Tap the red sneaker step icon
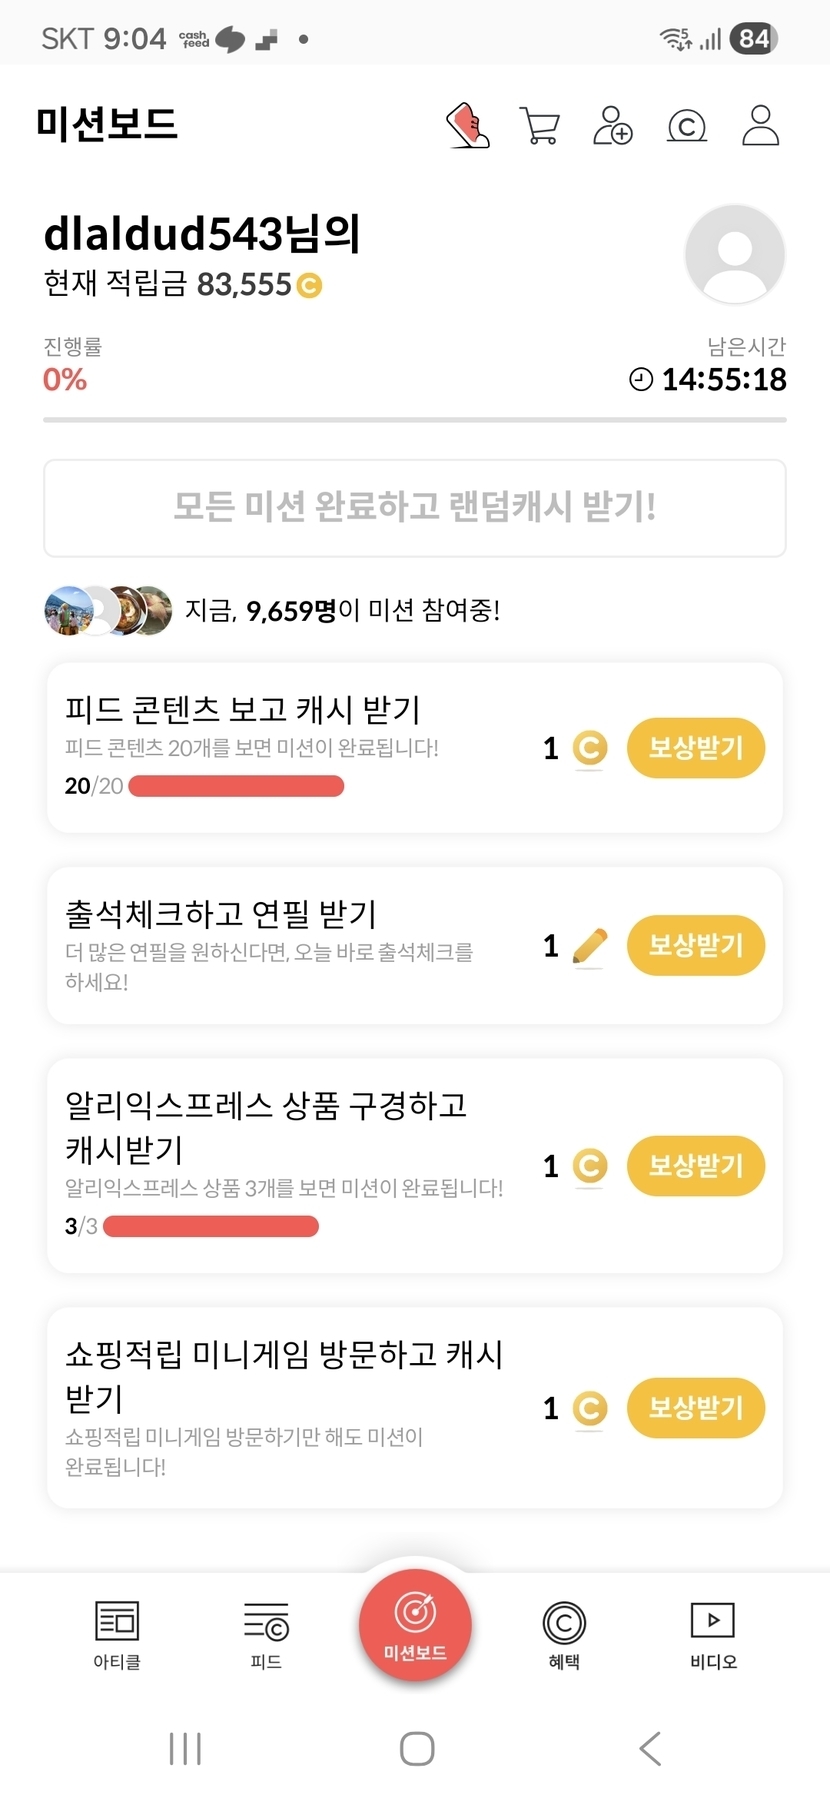The image size is (830, 1798). tap(467, 126)
